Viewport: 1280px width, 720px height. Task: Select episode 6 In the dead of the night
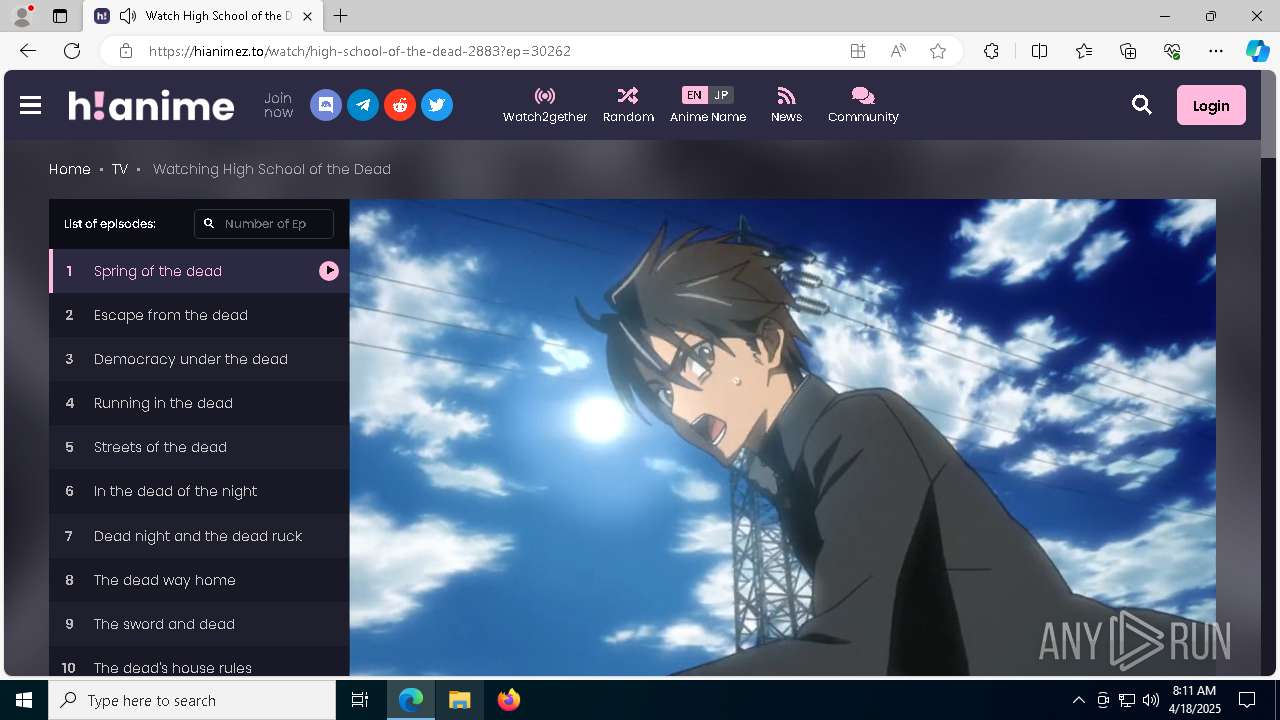pos(199,491)
